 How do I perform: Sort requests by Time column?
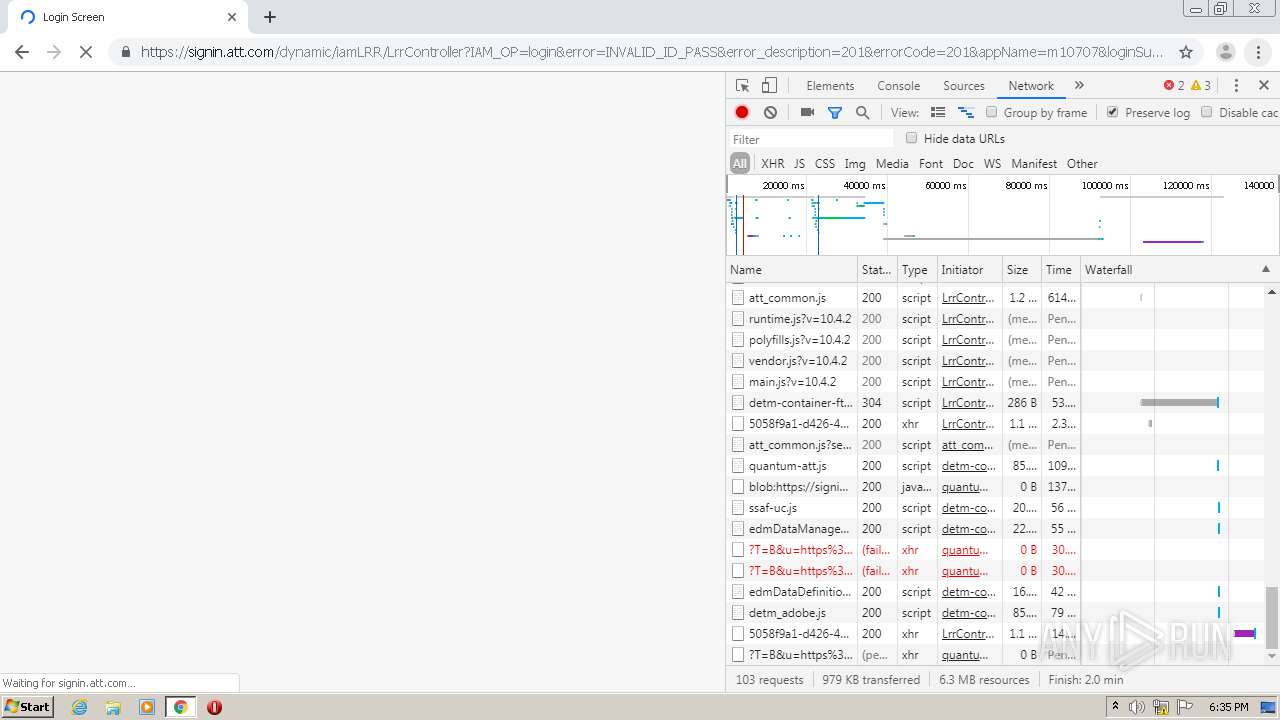click(1061, 269)
